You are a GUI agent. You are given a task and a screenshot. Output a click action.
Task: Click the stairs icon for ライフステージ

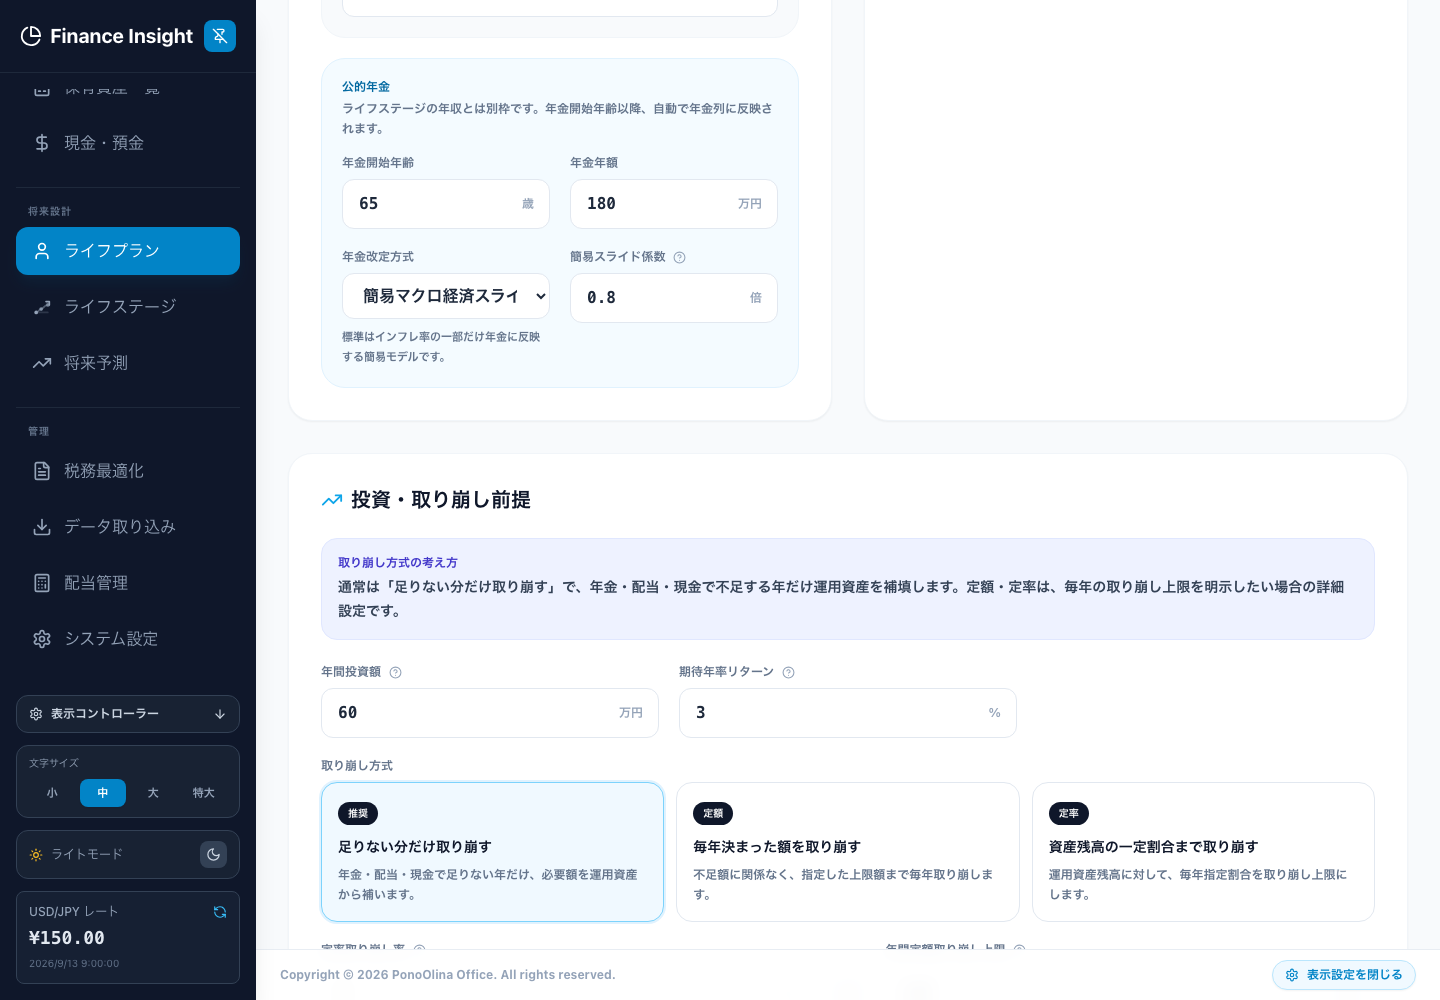click(42, 307)
